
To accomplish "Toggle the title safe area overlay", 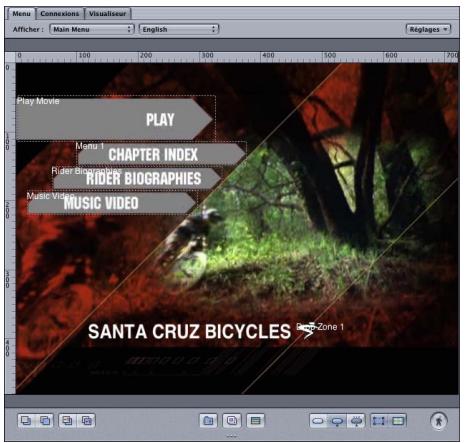I will (398, 421).
